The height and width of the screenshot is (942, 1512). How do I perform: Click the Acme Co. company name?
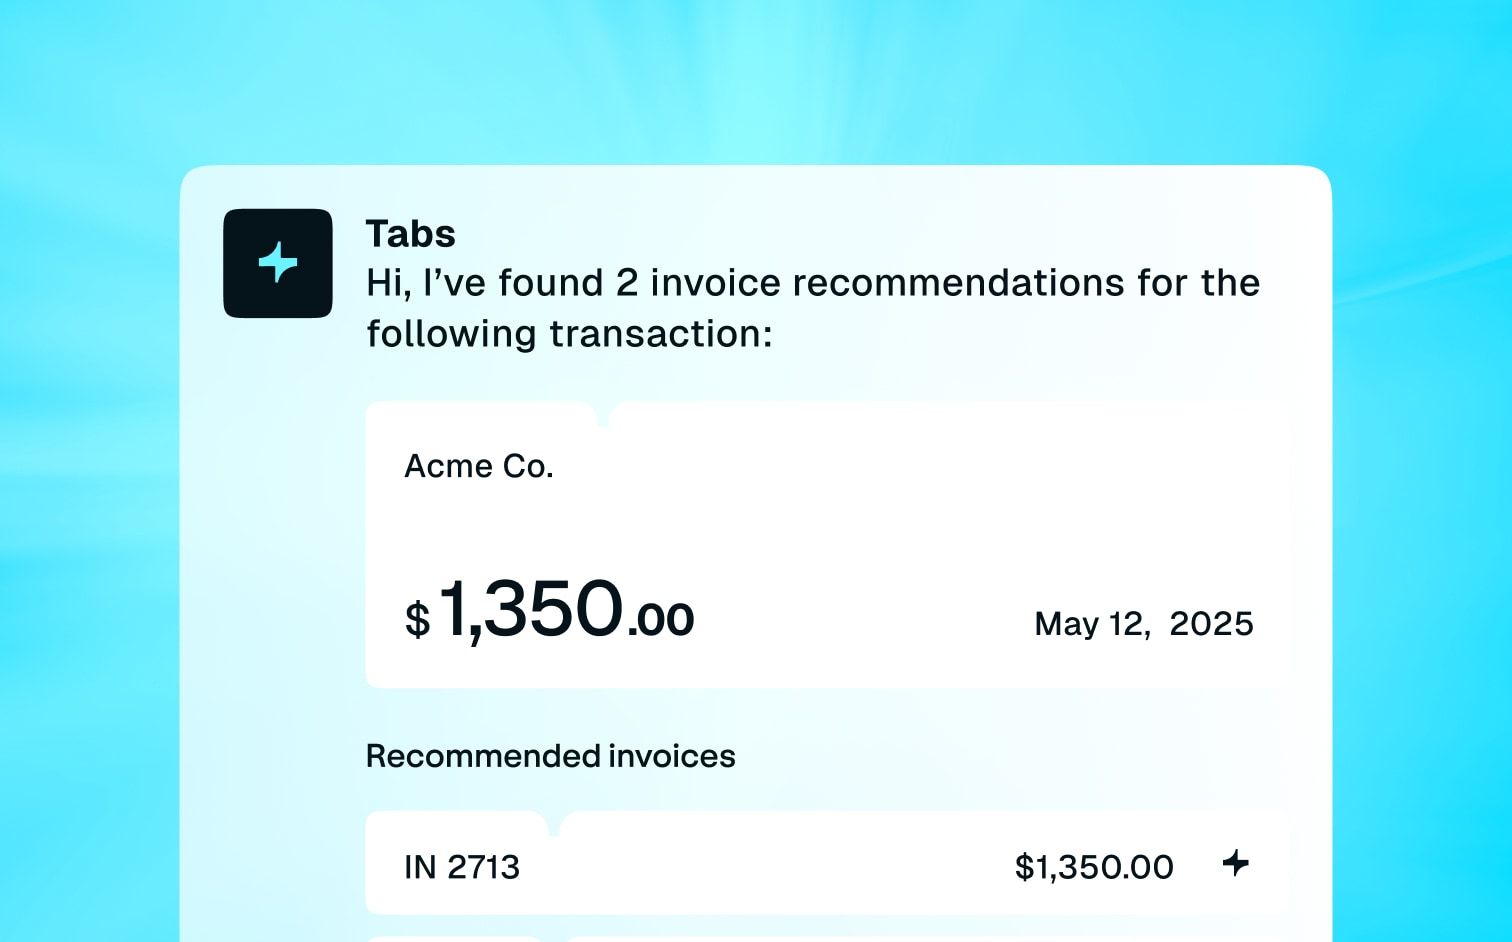tap(478, 466)
